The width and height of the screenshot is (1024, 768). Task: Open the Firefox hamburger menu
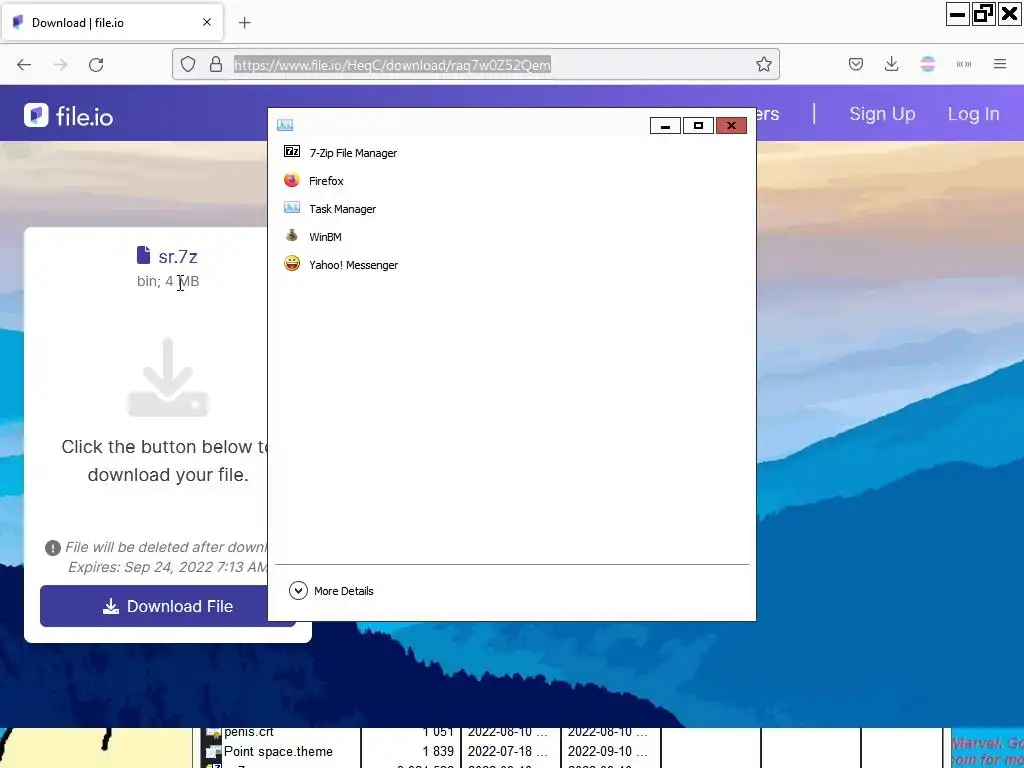[x=1000, y=64]
